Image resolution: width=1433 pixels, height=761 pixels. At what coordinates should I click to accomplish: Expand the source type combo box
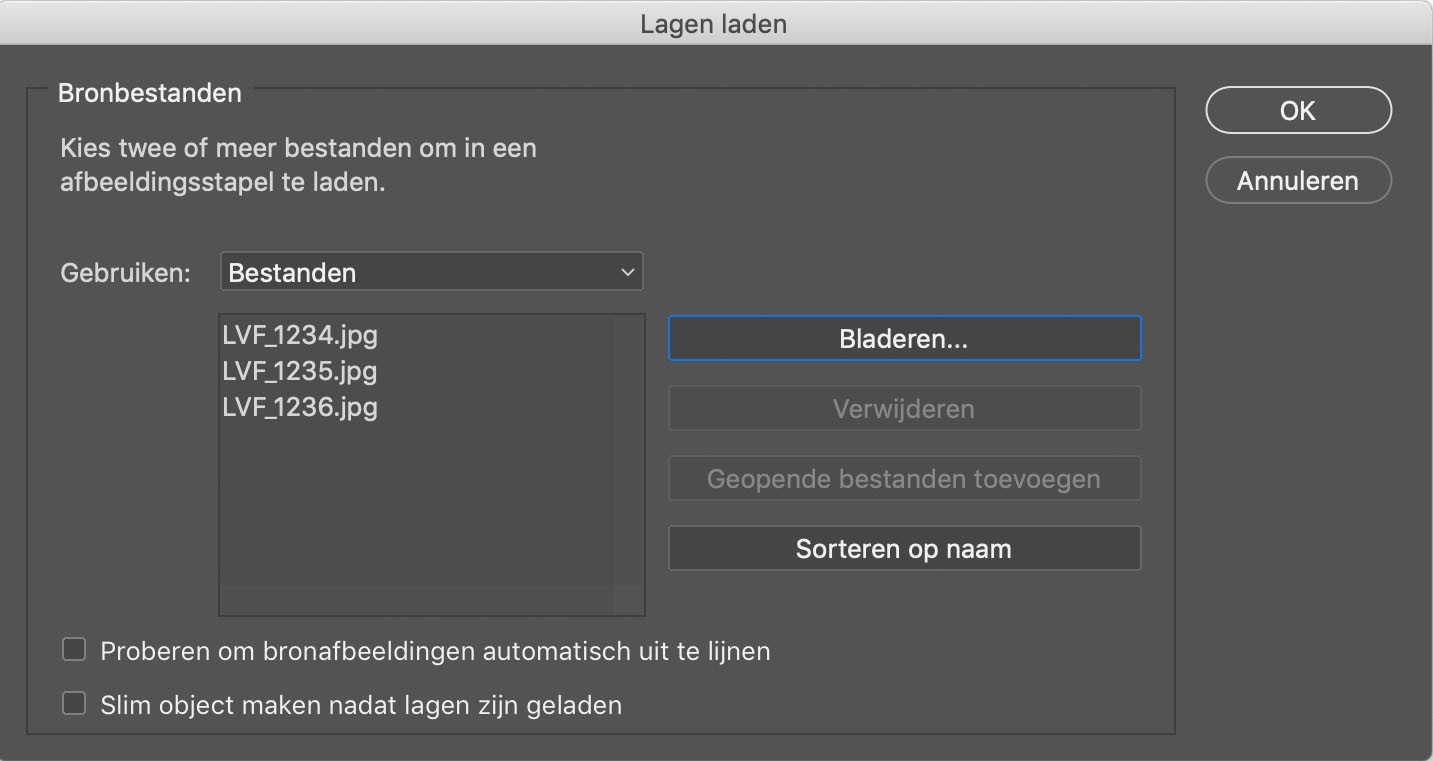pos(430,271)
